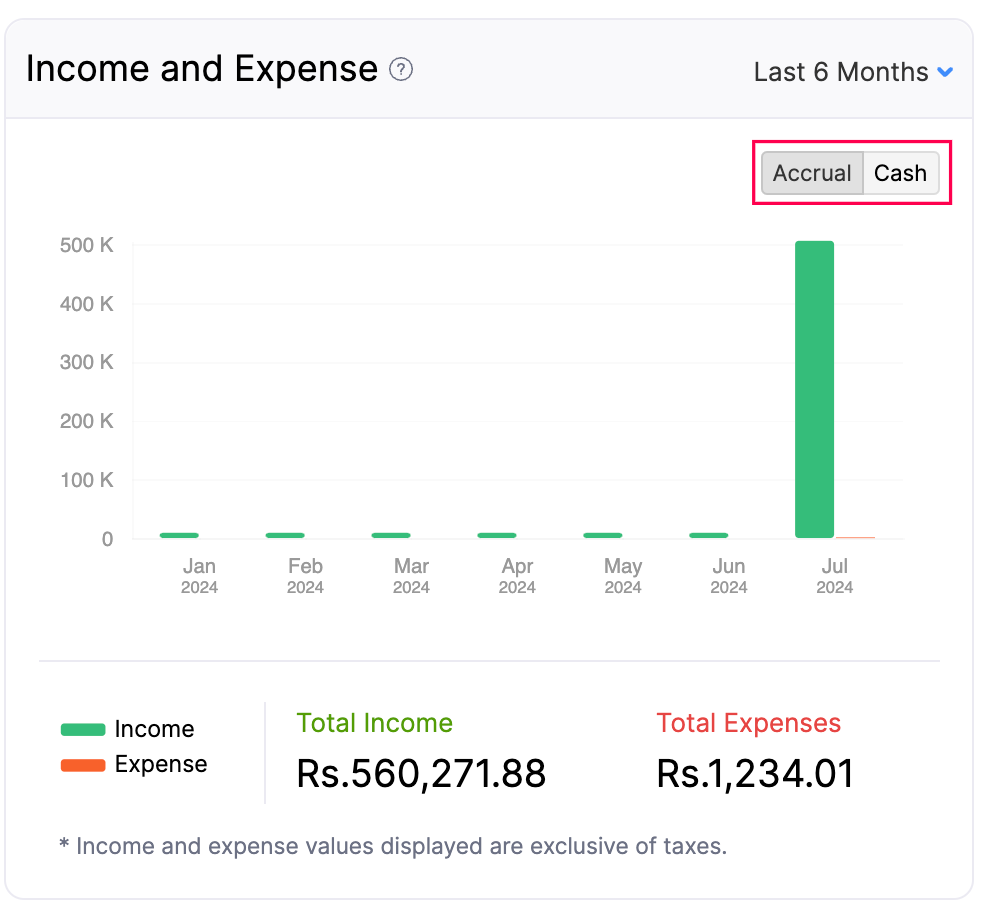The height and width of the screenshot is (916, 990).
Task: Click the May 2024 axis label
Action: (622, 575)
